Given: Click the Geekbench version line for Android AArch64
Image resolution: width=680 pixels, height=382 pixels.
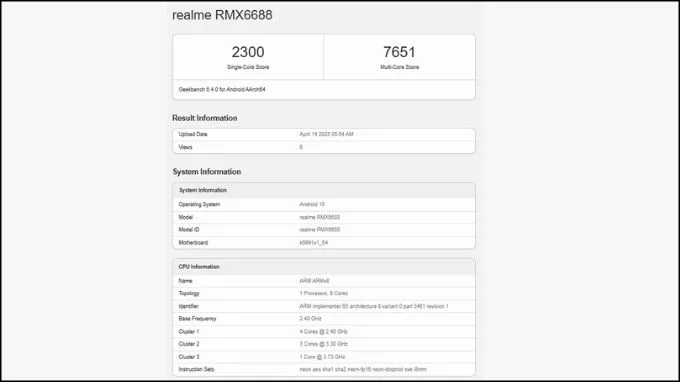Looking at the screenshot, I should [222, 89].
